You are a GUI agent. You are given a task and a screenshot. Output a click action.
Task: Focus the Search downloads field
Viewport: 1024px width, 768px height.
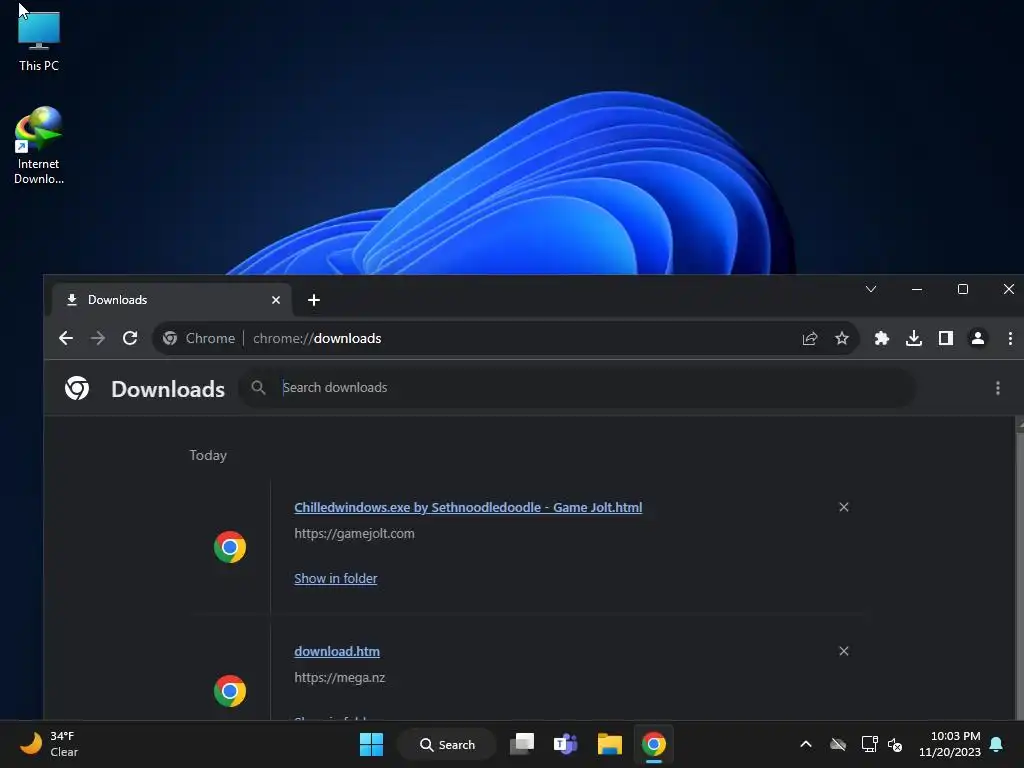tap(575, 388)
